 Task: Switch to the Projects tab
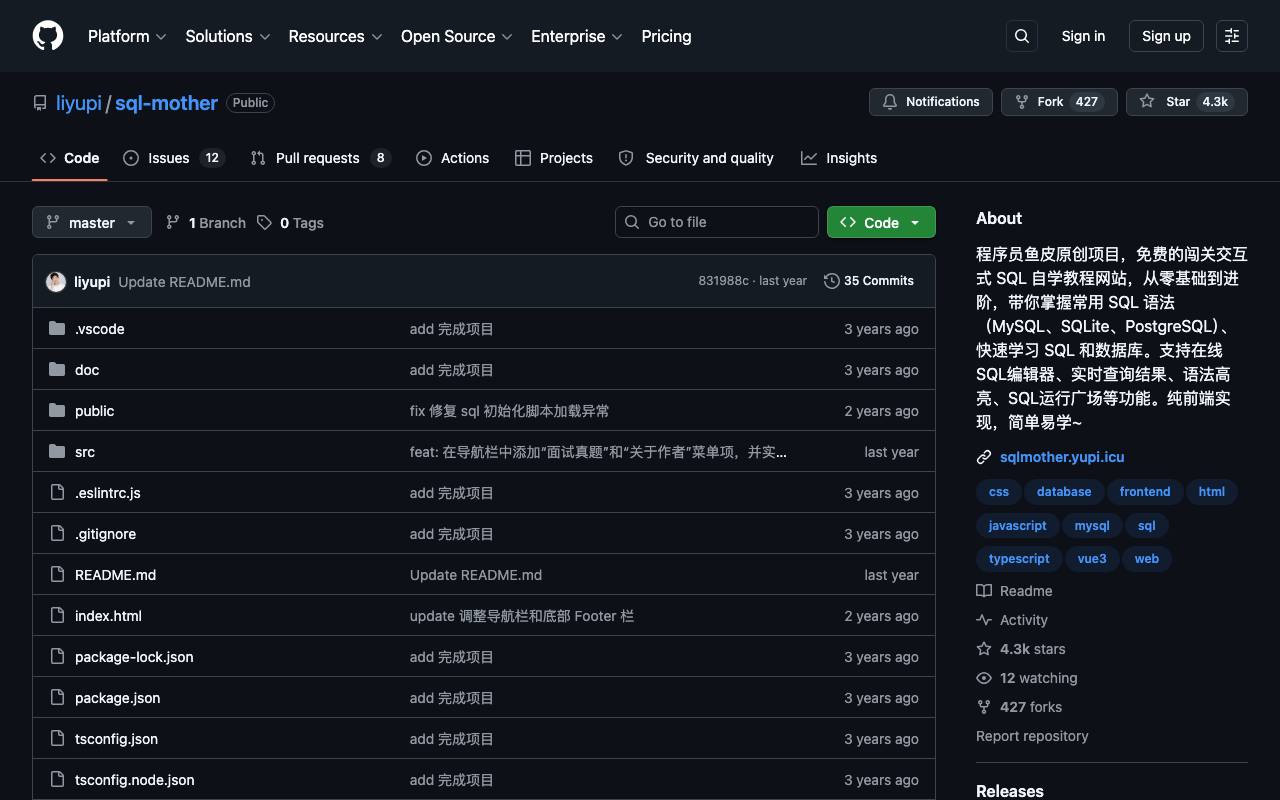(553, 158)
